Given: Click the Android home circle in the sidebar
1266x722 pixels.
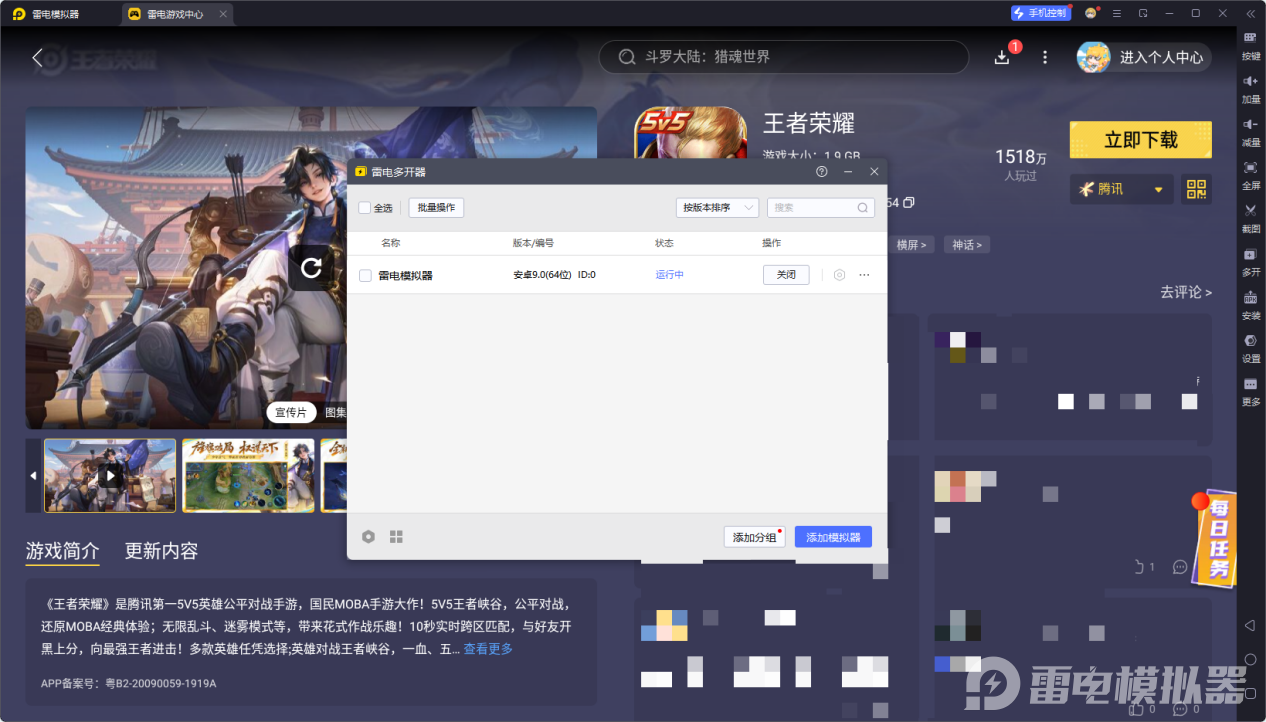Looking at the screenshot, I should click(x=1250, y=659).
